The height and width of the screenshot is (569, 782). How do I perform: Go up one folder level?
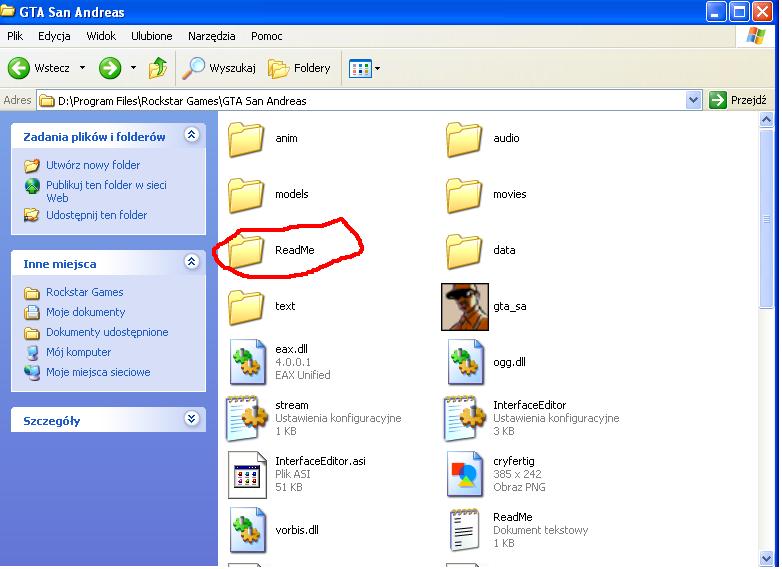(x=158, y=68)
